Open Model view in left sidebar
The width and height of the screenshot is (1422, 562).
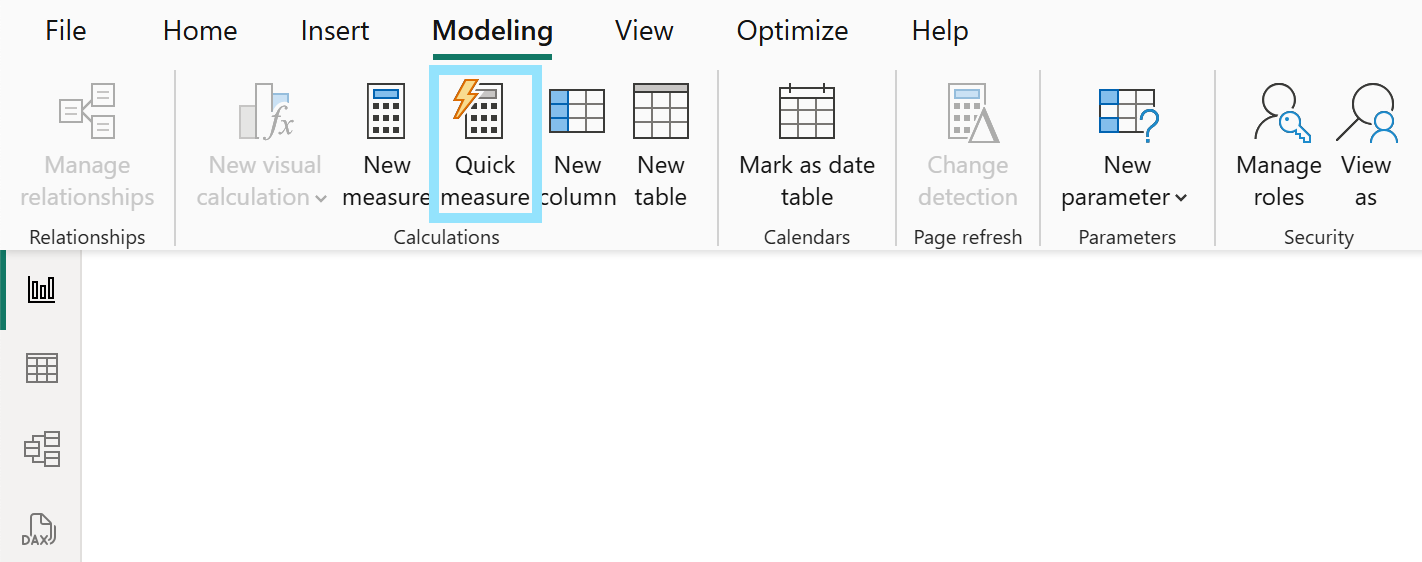click(x=42, y=449)
